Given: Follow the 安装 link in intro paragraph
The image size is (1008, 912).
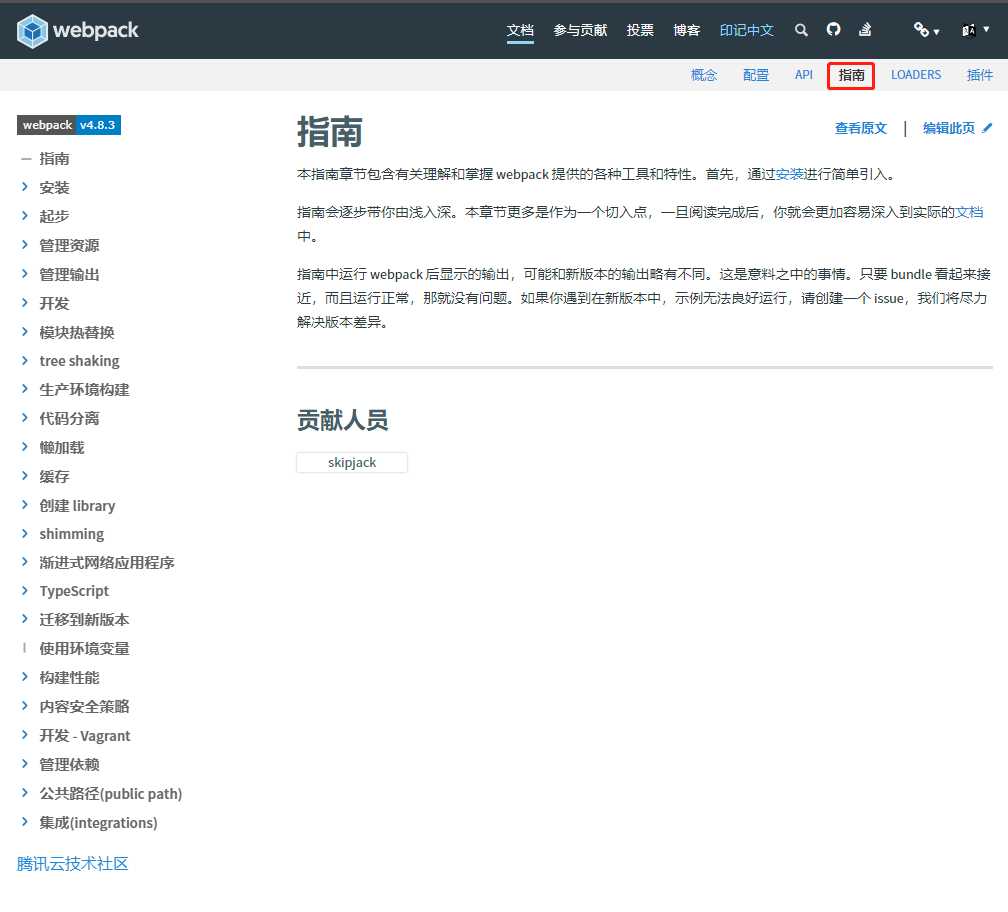Looking at the screenshot, I should 789,174.
